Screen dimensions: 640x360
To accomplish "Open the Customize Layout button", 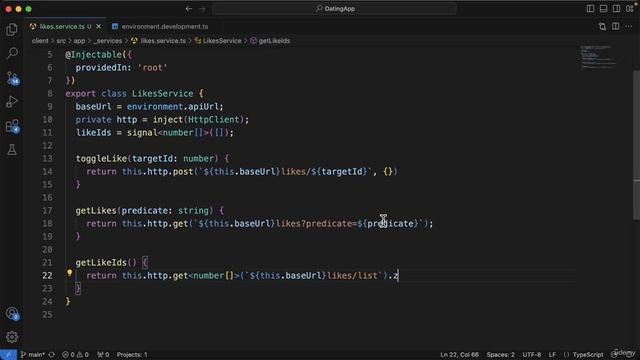I will pos(630,9).
